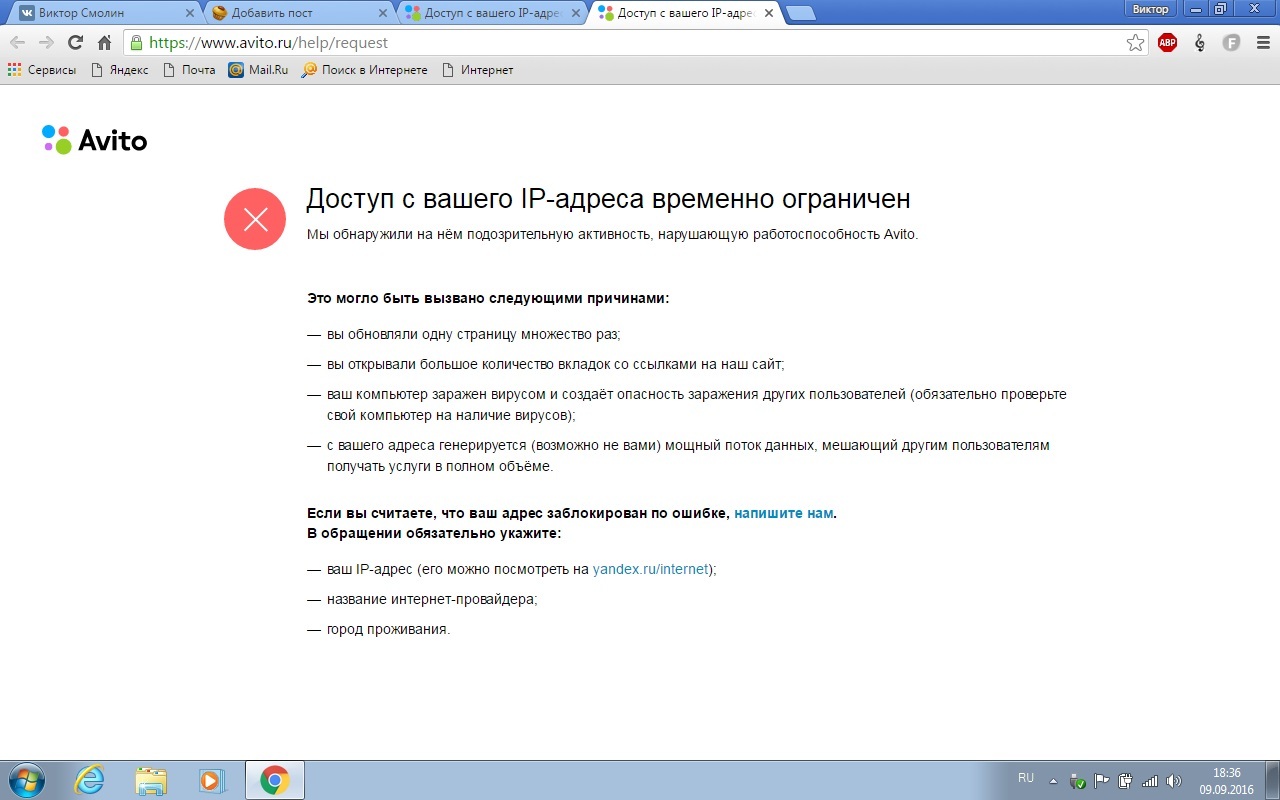Click the Avito logo
The width and height of the screenshot is (1280, 800).
point(95,140)
